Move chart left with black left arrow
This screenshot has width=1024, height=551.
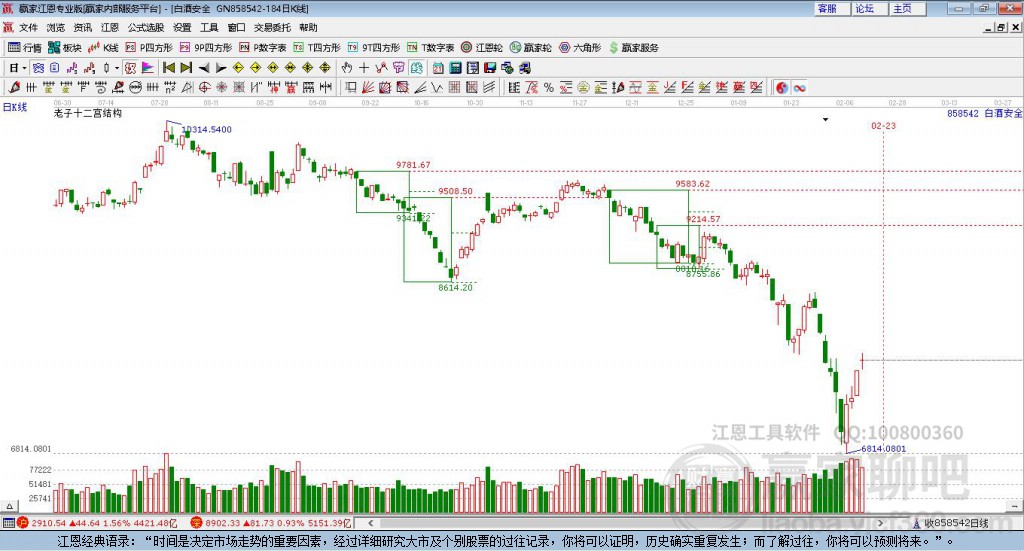[x=204, y=68]
